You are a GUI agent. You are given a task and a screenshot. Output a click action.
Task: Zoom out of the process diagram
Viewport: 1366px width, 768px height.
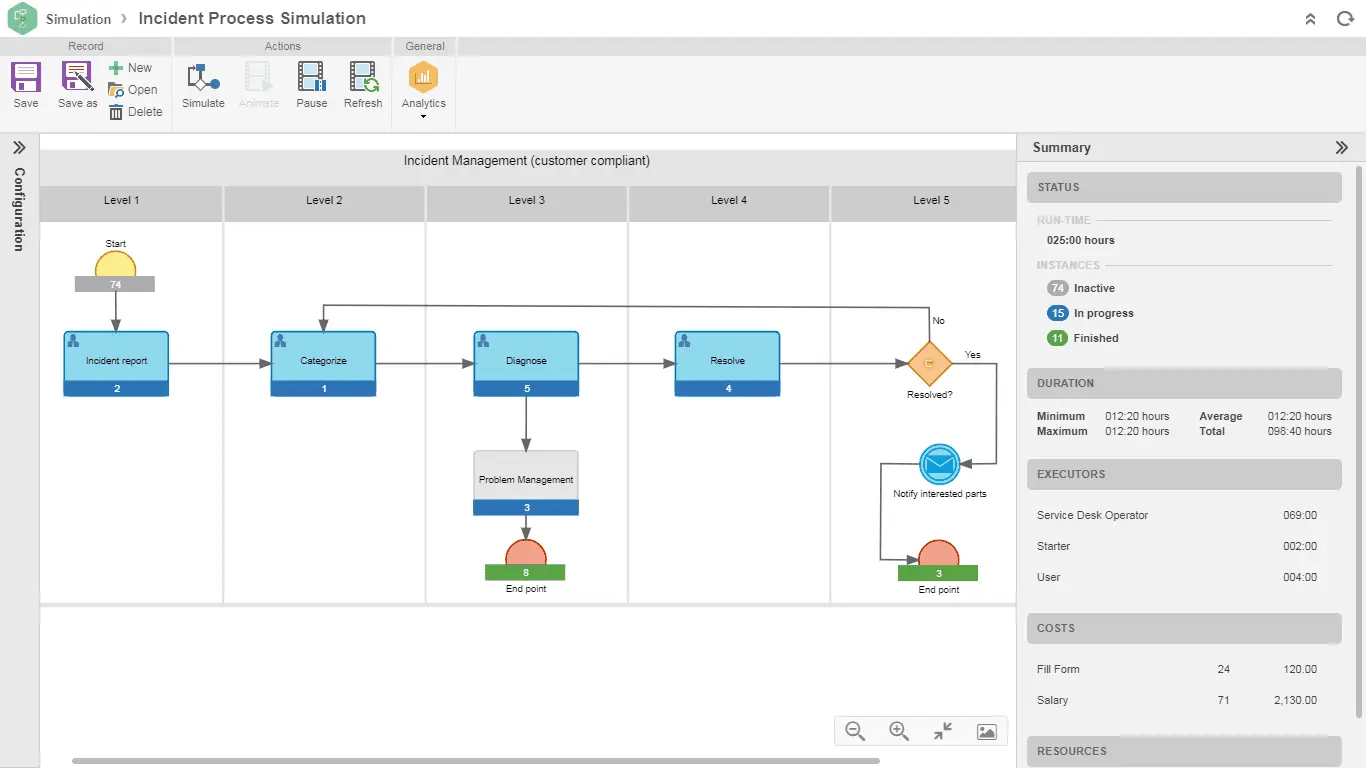tap(854, 731)
